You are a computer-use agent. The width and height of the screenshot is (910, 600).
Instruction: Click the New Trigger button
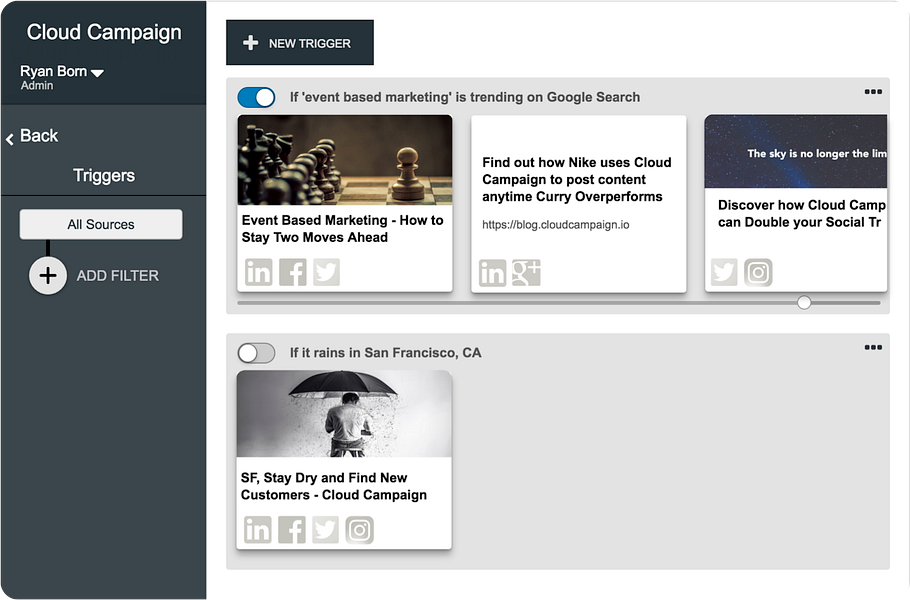[x=300, y=43]
